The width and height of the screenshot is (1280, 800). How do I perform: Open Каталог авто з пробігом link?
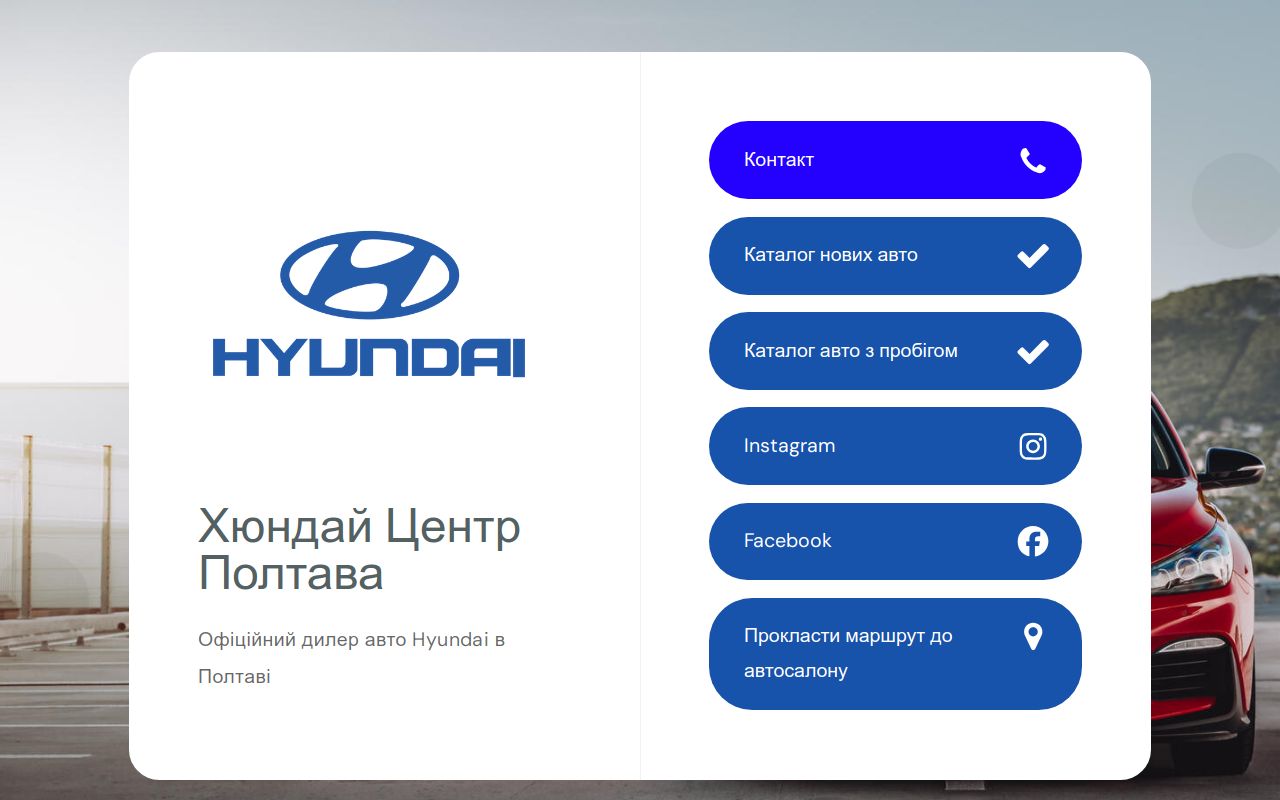[895, 351]
